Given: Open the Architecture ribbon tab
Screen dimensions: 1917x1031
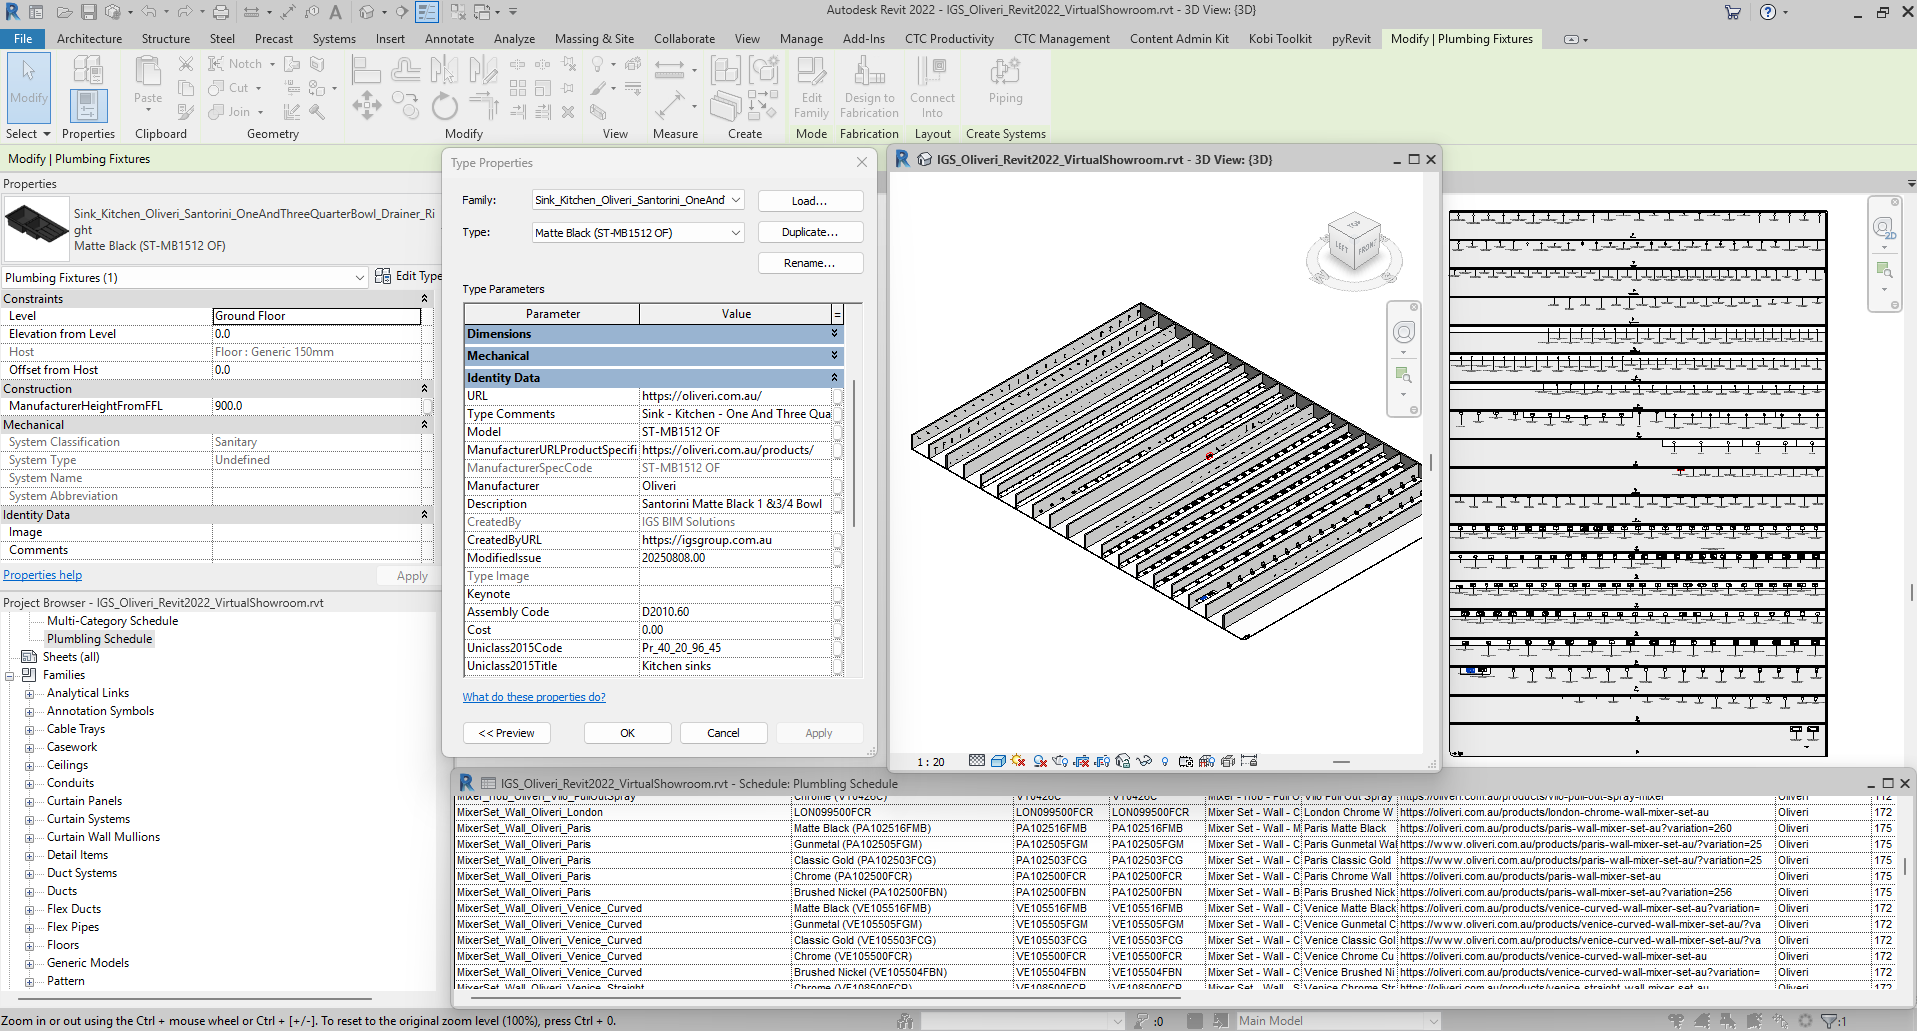Looking at the screenshot, I should click(x=89, y=39).
